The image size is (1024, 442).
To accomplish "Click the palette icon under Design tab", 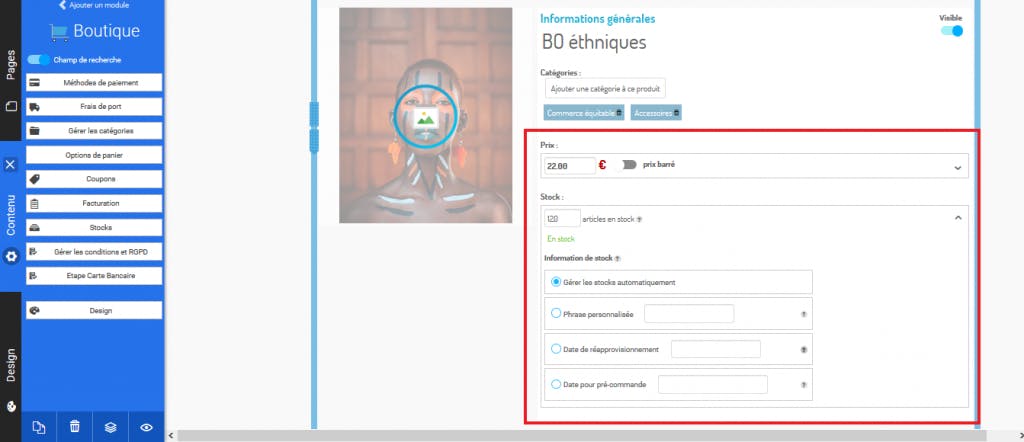I will point(10,405).
